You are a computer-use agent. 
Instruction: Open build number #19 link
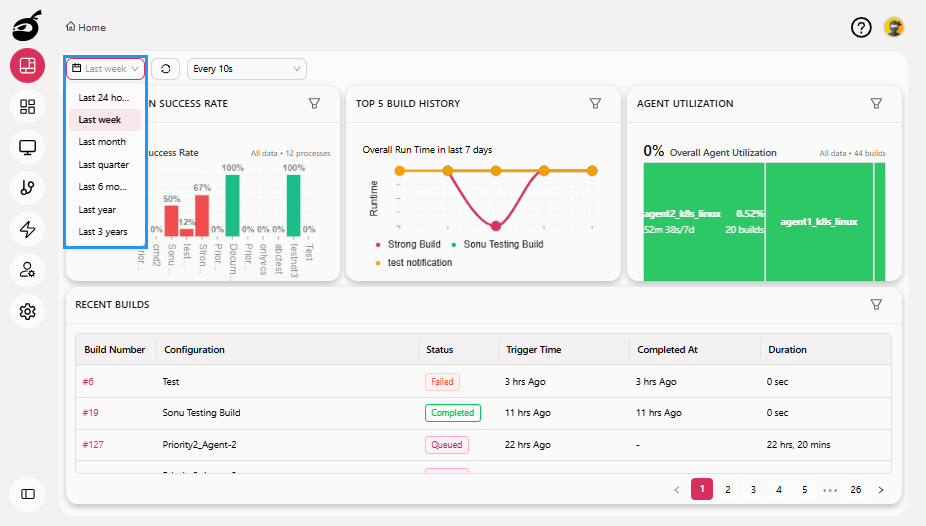[90, 412]
